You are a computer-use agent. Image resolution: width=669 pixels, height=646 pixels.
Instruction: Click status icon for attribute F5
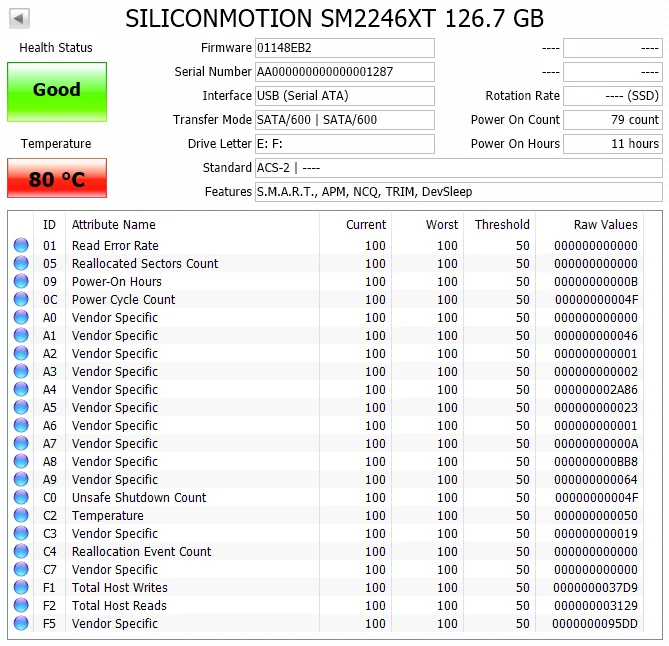[x=21, y=623]
